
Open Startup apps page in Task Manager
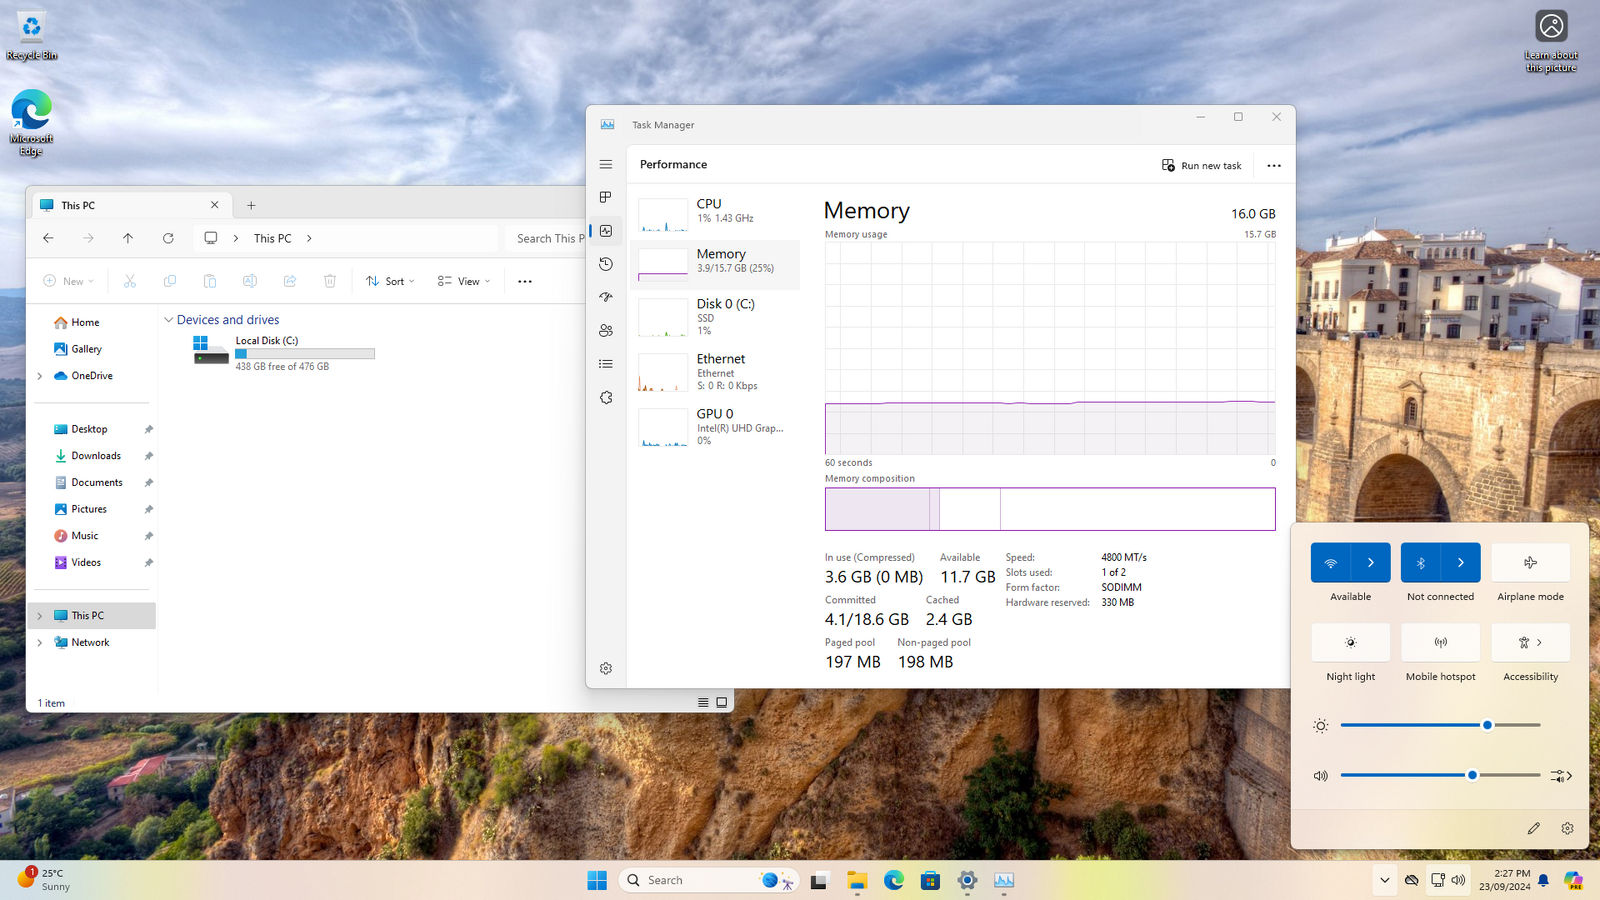coord(606,297)
